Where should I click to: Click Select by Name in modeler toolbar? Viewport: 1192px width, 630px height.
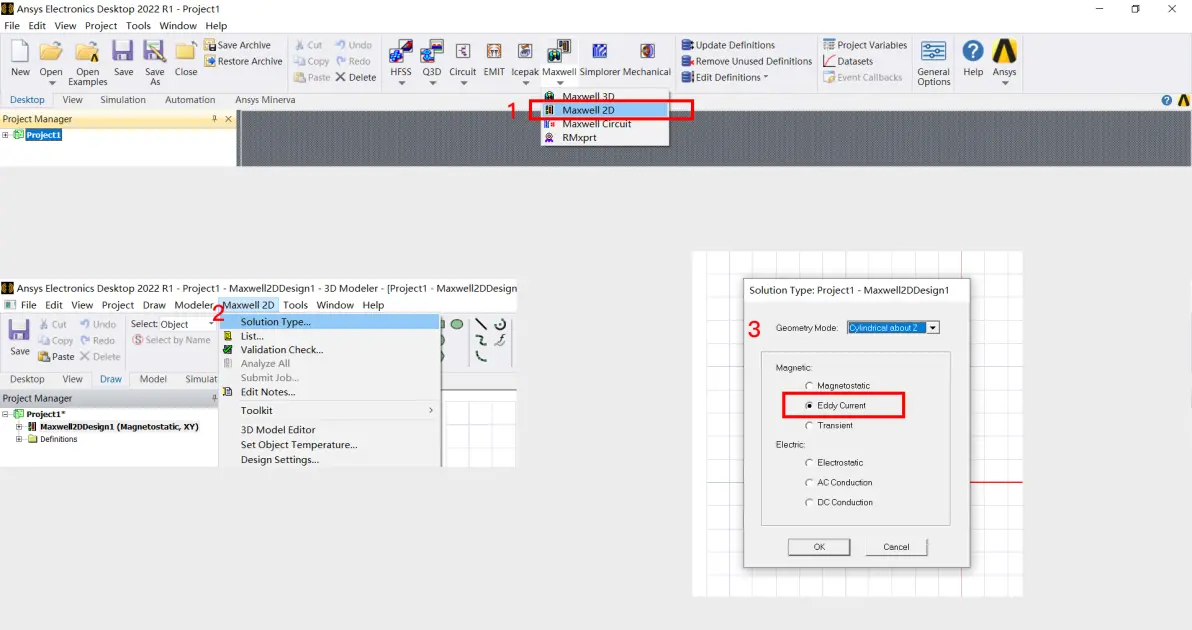click(171, 340)
